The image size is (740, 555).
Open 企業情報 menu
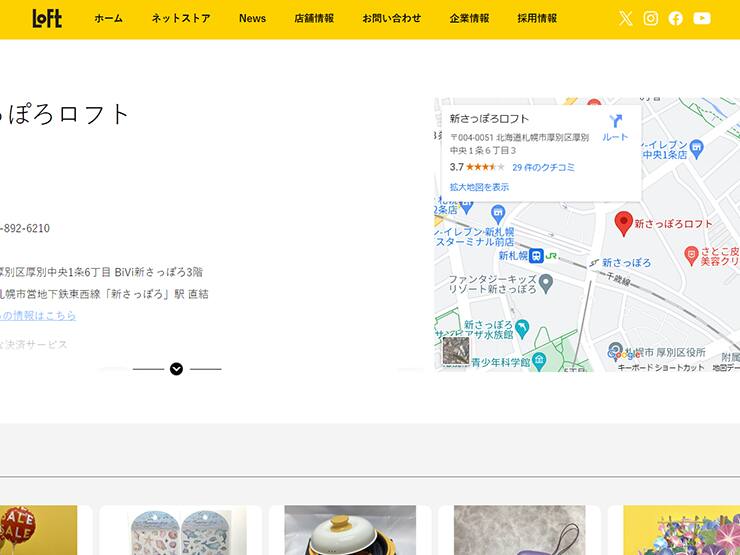[x=470, y=18]
